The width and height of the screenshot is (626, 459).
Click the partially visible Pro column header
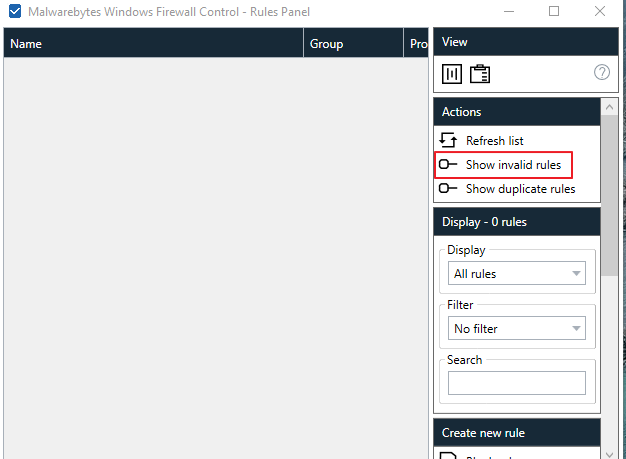(416, 43)
